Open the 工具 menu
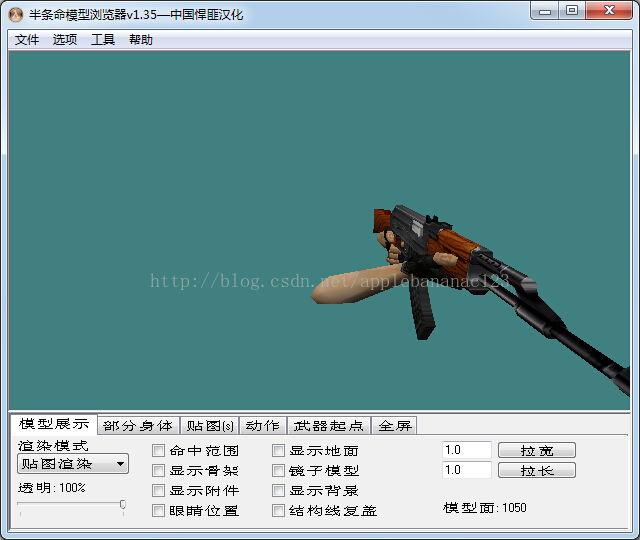The width and height of the screenshot is (640, 540). coord(102,40)
